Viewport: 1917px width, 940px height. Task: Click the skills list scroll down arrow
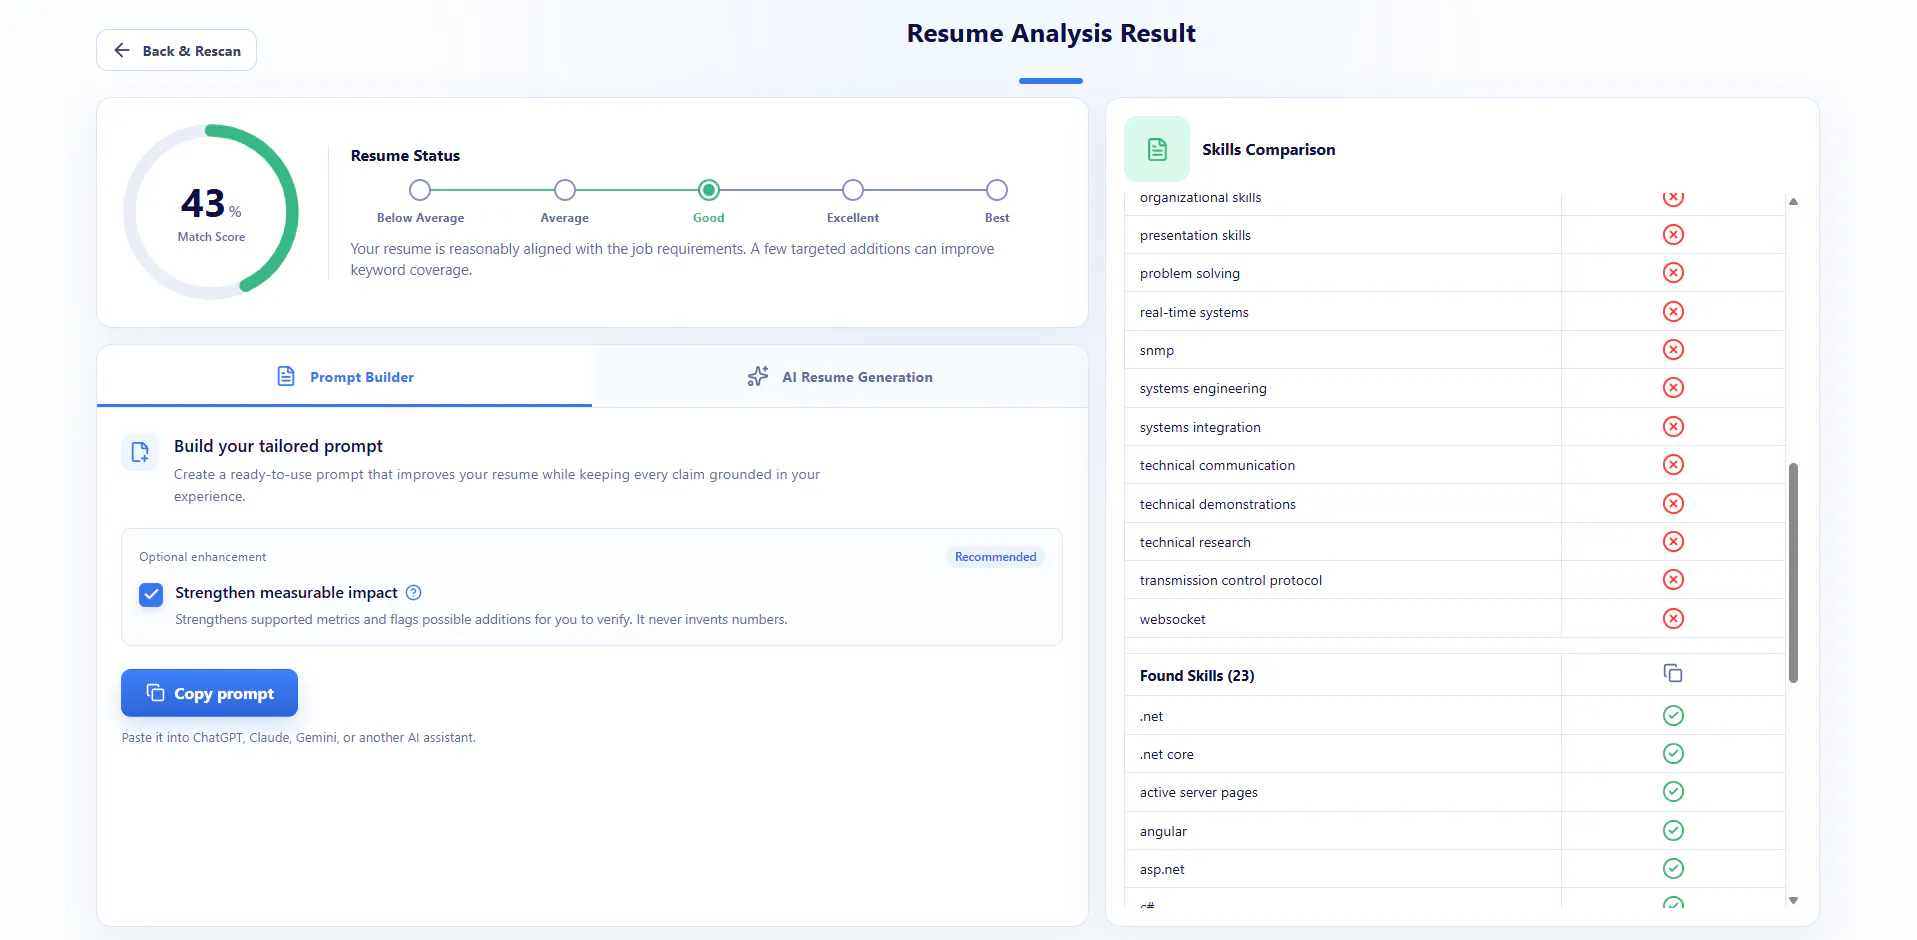click(x=1793, y=900)
